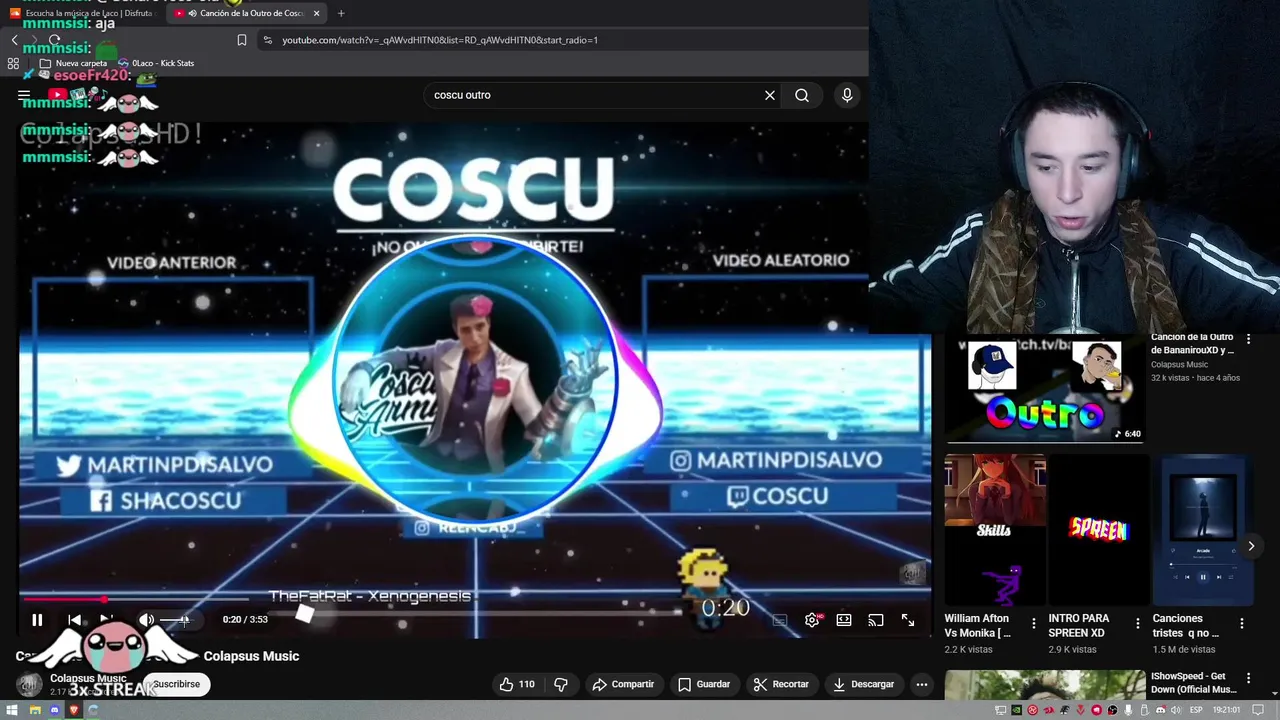The width and height of the screenshot is (1280, 720).
Task: Open options for William Afton Vs Monika
Action: (1034, 623)
